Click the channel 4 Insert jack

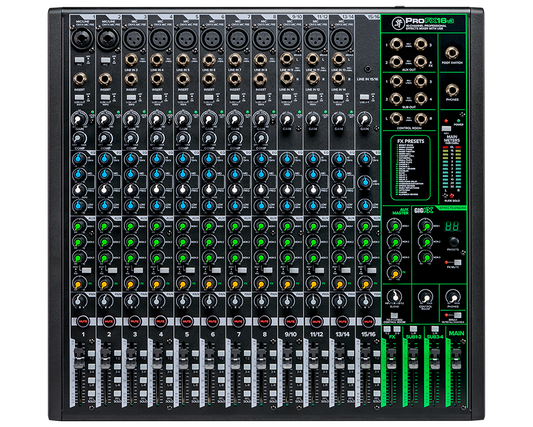157,80
